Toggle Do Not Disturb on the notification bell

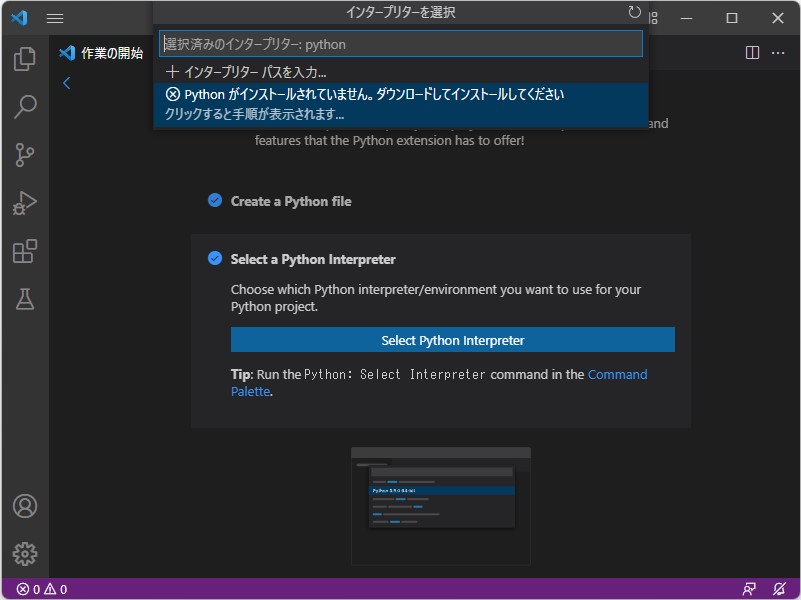[780, 589]
